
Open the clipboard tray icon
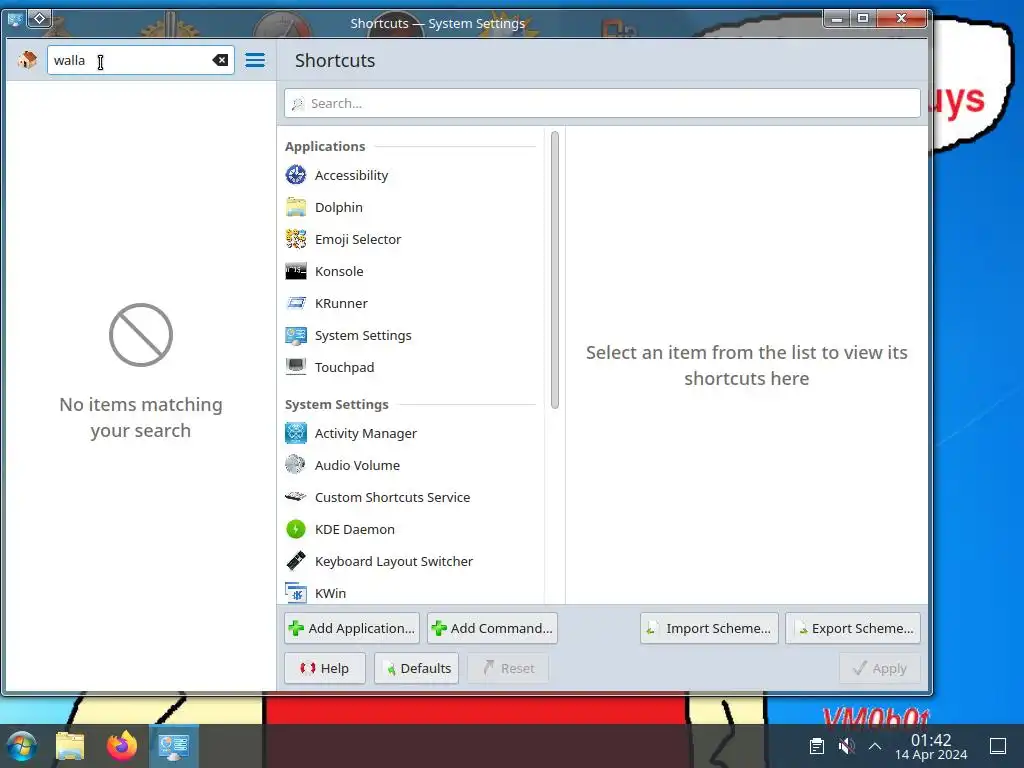816,746
